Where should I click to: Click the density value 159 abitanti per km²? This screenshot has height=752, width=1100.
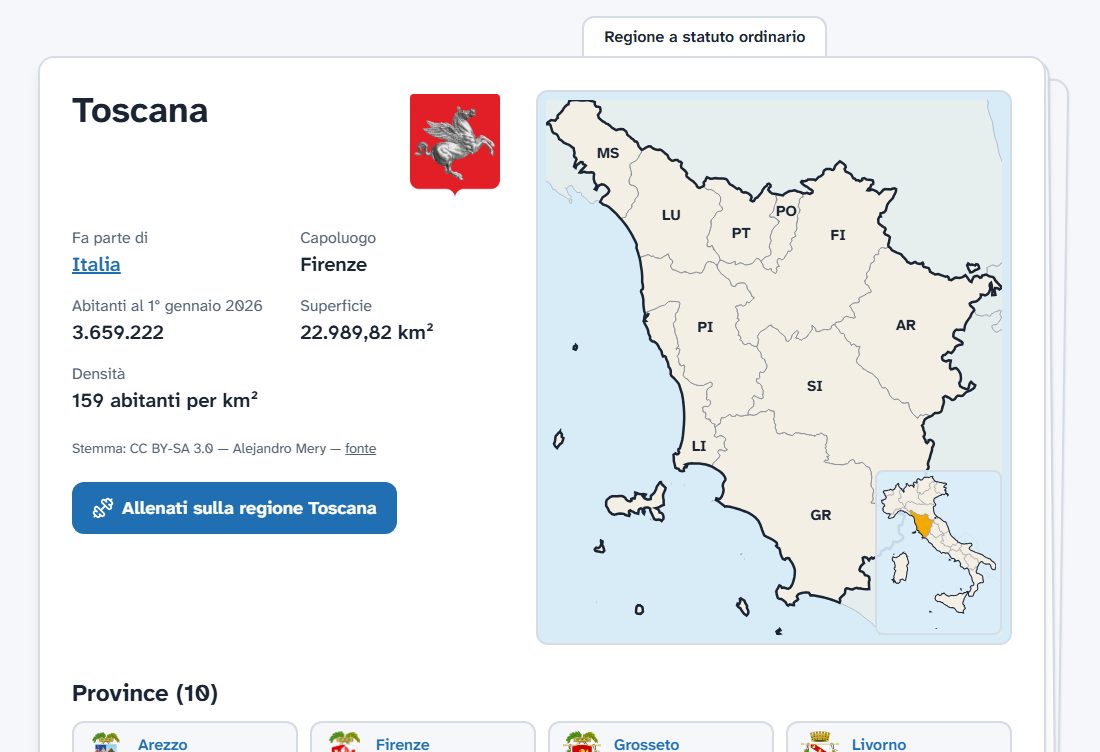pyautogui.click(x=165, y=400)
